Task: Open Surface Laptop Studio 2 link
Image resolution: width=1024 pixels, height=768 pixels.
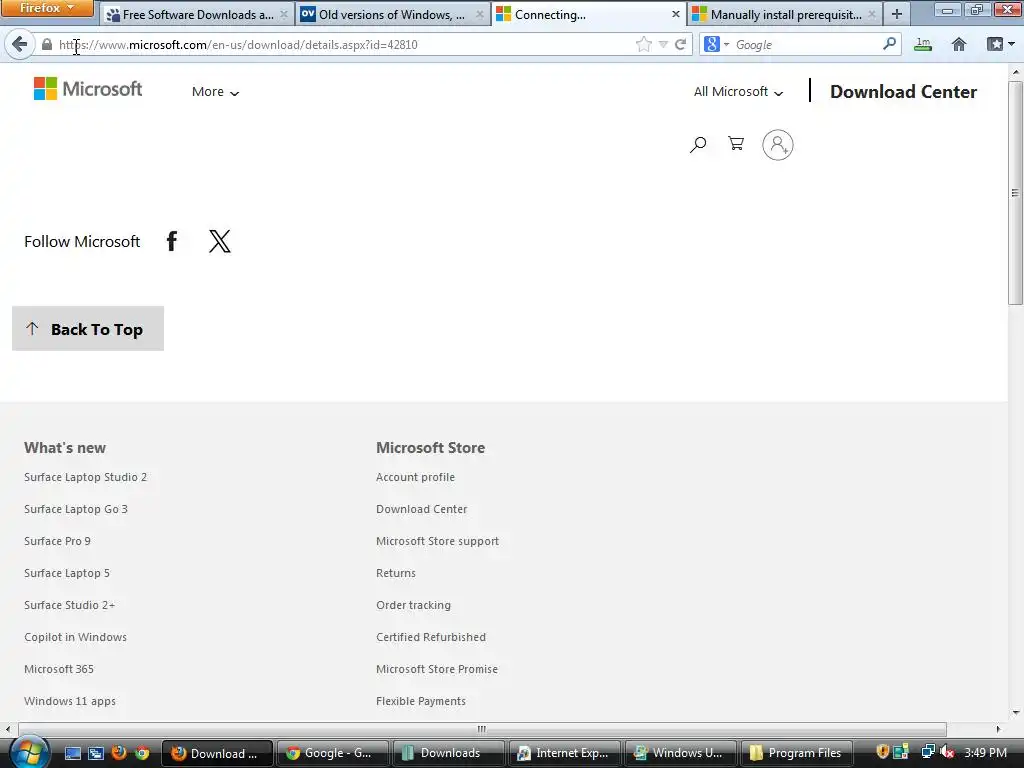Action: tap(86, 477)
